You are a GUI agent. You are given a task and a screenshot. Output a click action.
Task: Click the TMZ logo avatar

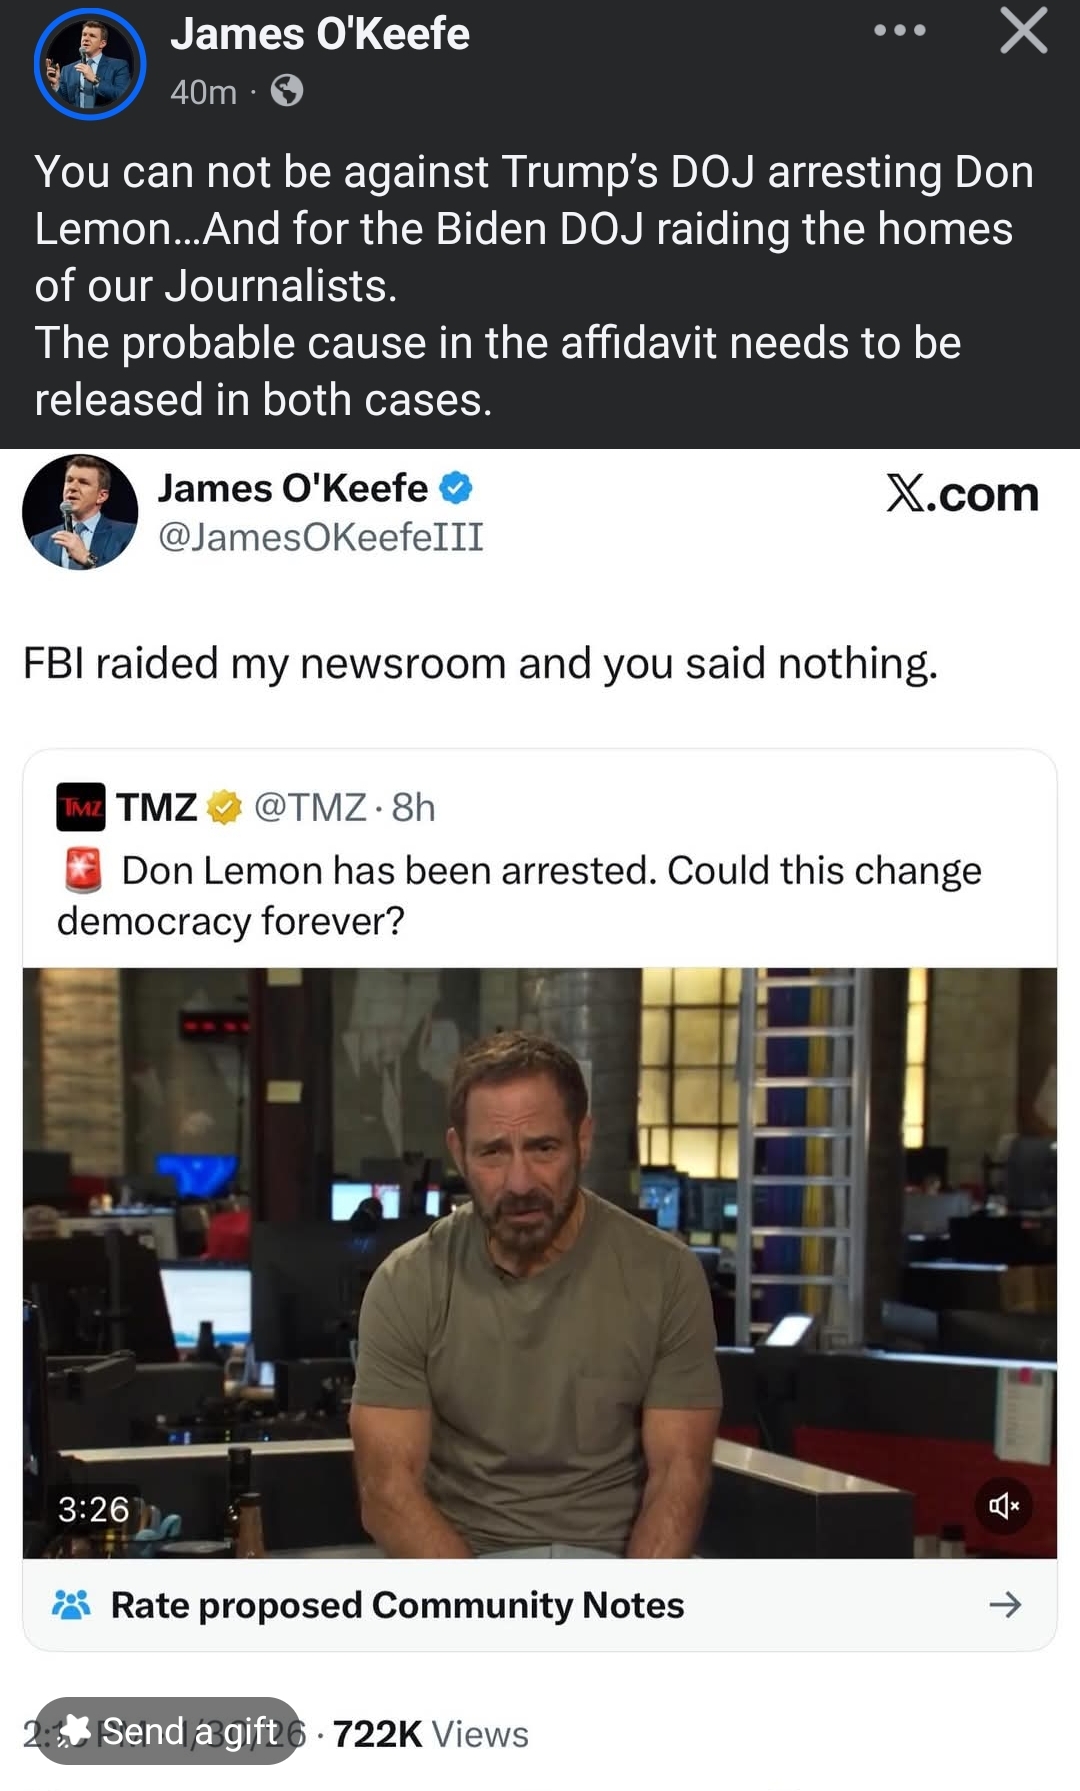point(80,807)
